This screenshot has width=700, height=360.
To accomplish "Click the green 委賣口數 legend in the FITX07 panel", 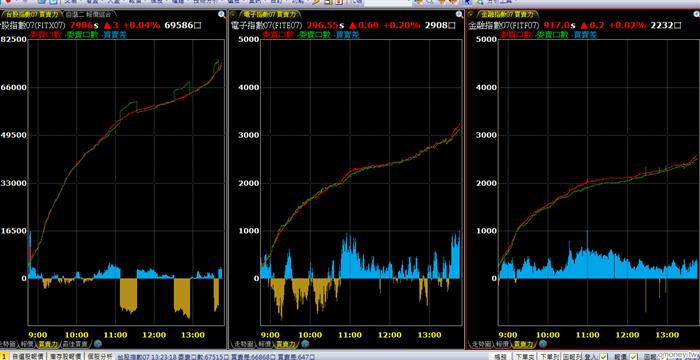I will pyautogui.click(x=82, y=34).
